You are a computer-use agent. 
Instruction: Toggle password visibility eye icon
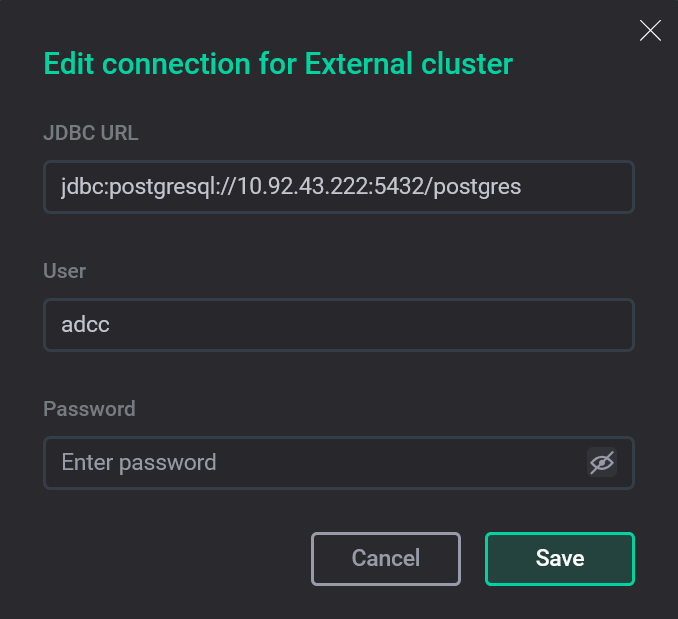coord(601,462)
